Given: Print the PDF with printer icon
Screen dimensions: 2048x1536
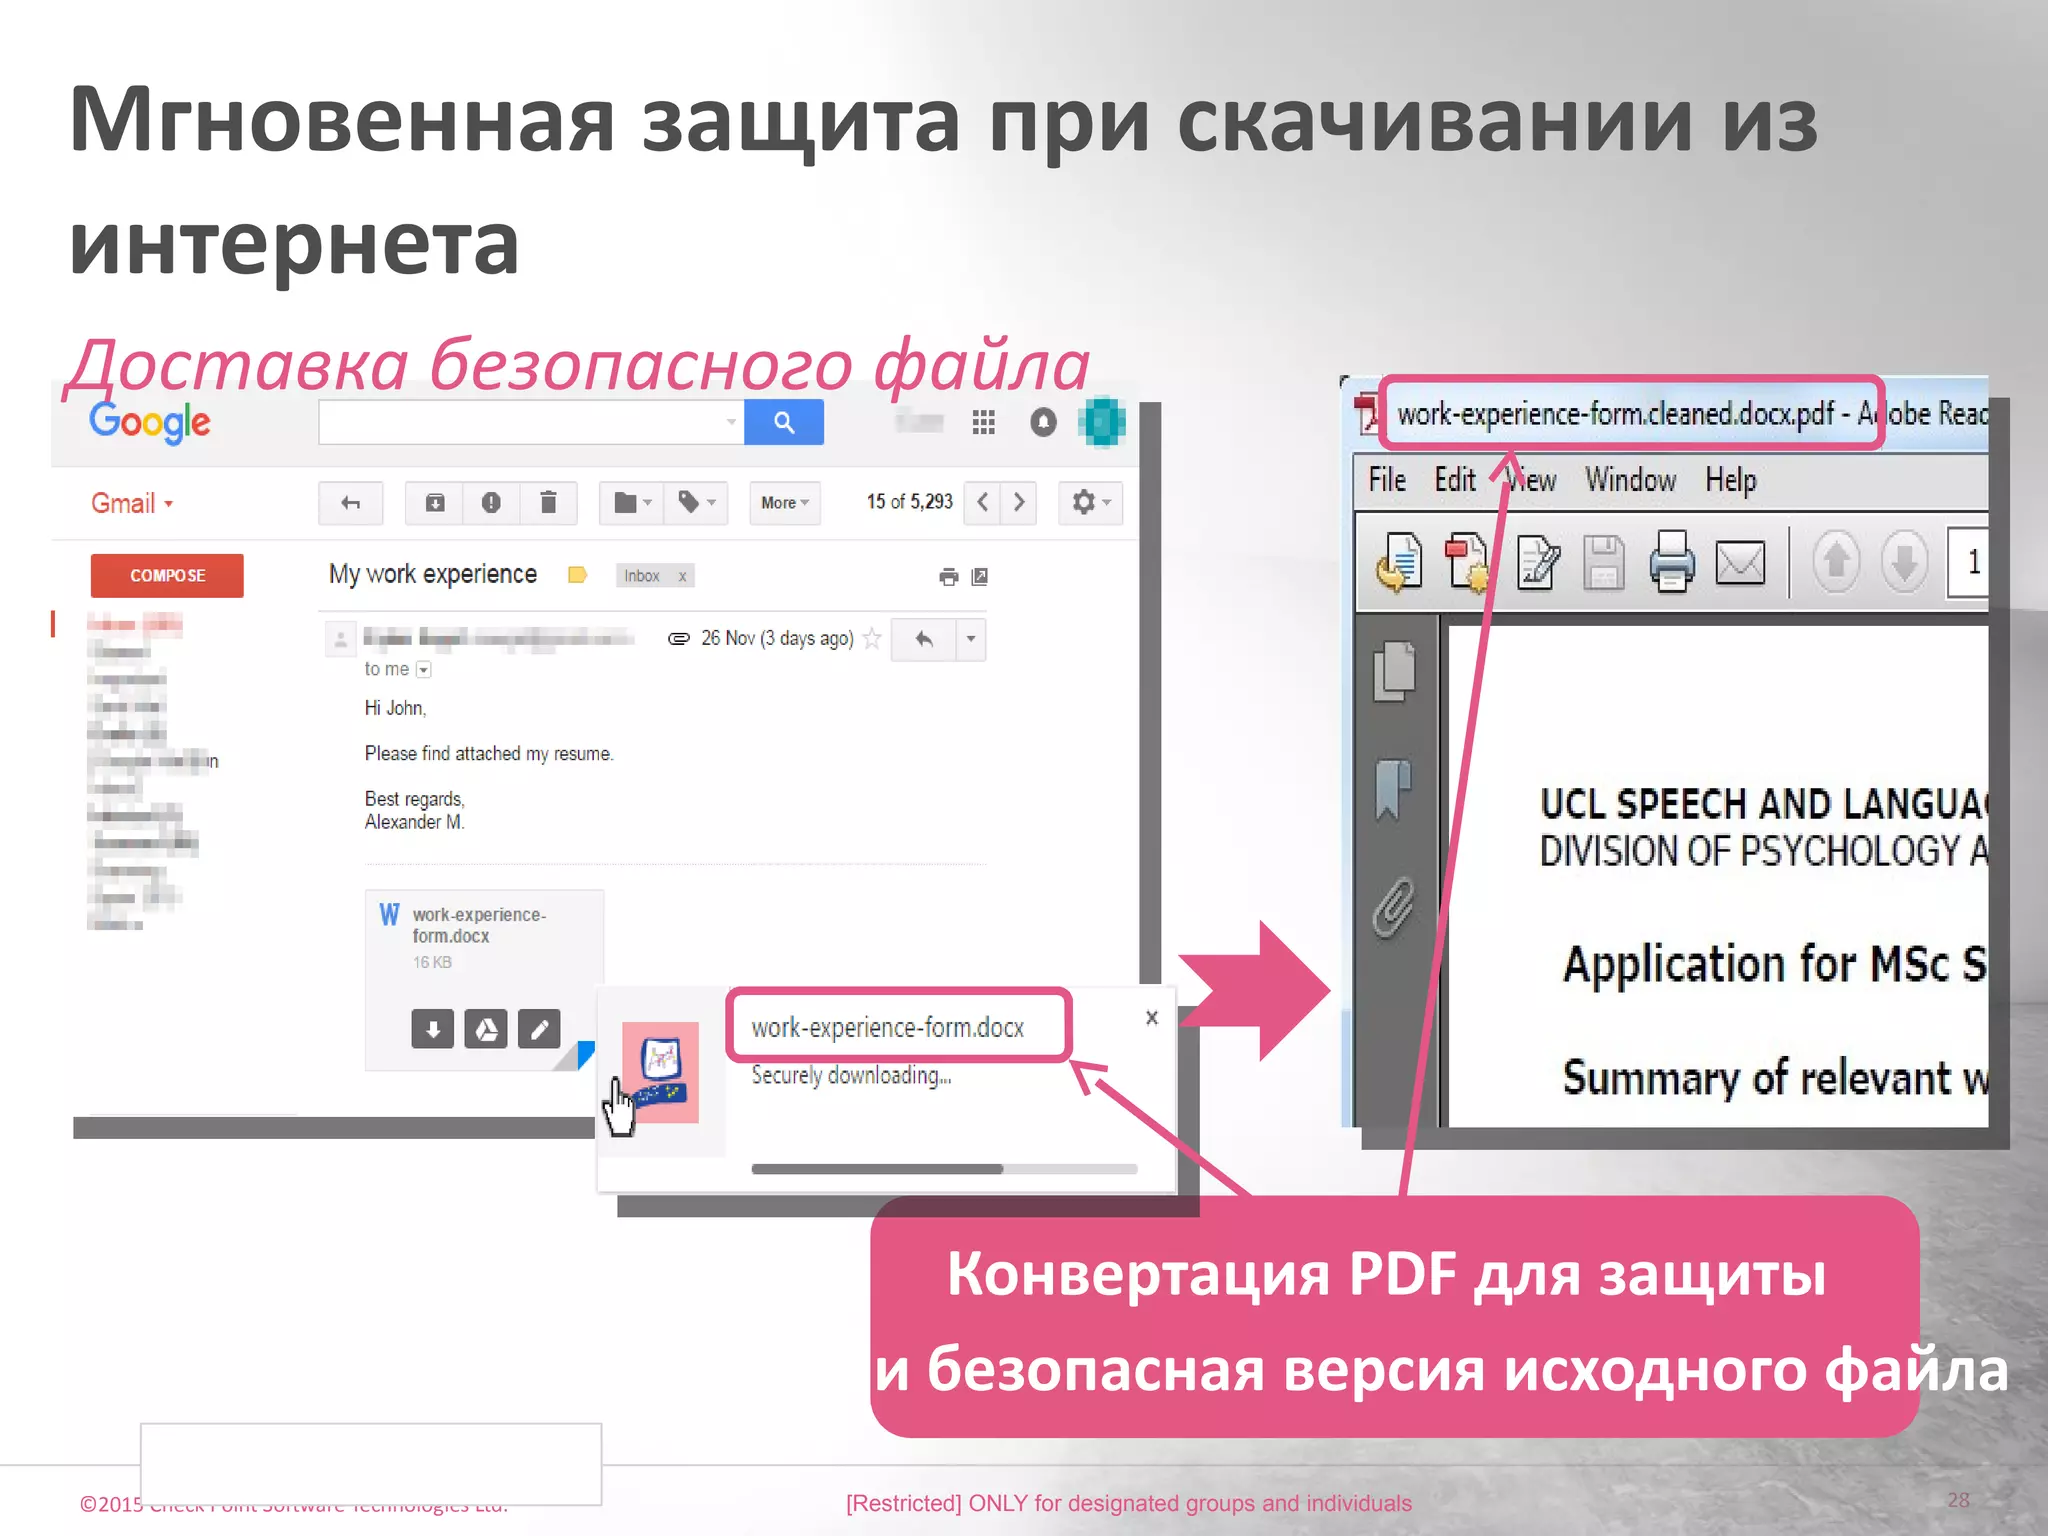Looking at the screenshot, I should click(1671, 562).
